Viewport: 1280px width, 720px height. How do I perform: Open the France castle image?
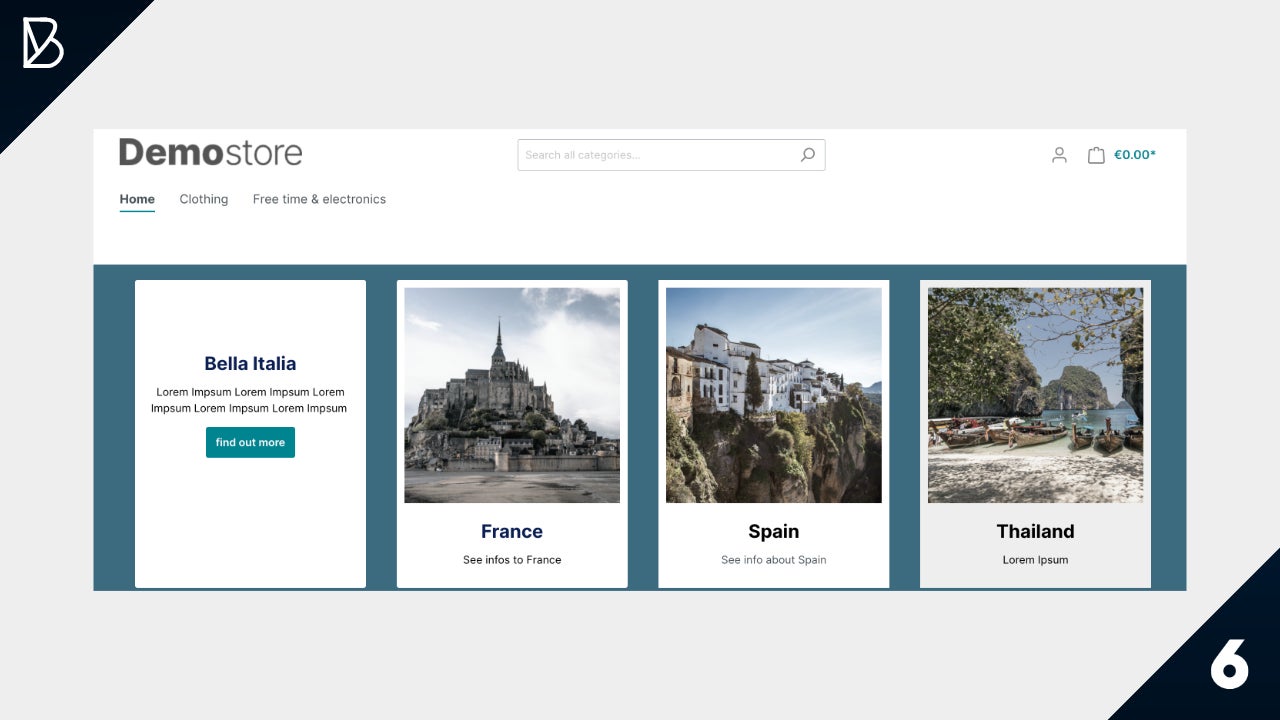[x=512, y=395]
